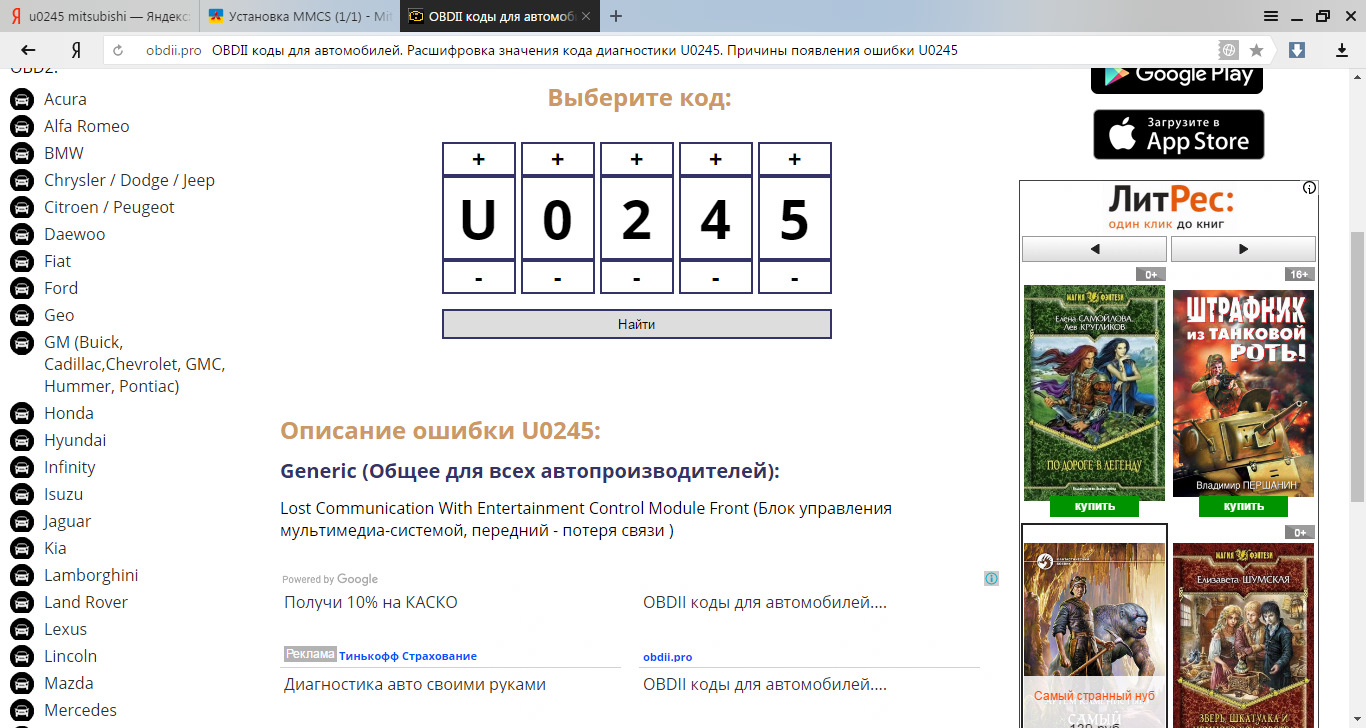Open the По дороге в легенду cover
The height and width of the screenshot is (728, 1366).
coord(1094,392)
